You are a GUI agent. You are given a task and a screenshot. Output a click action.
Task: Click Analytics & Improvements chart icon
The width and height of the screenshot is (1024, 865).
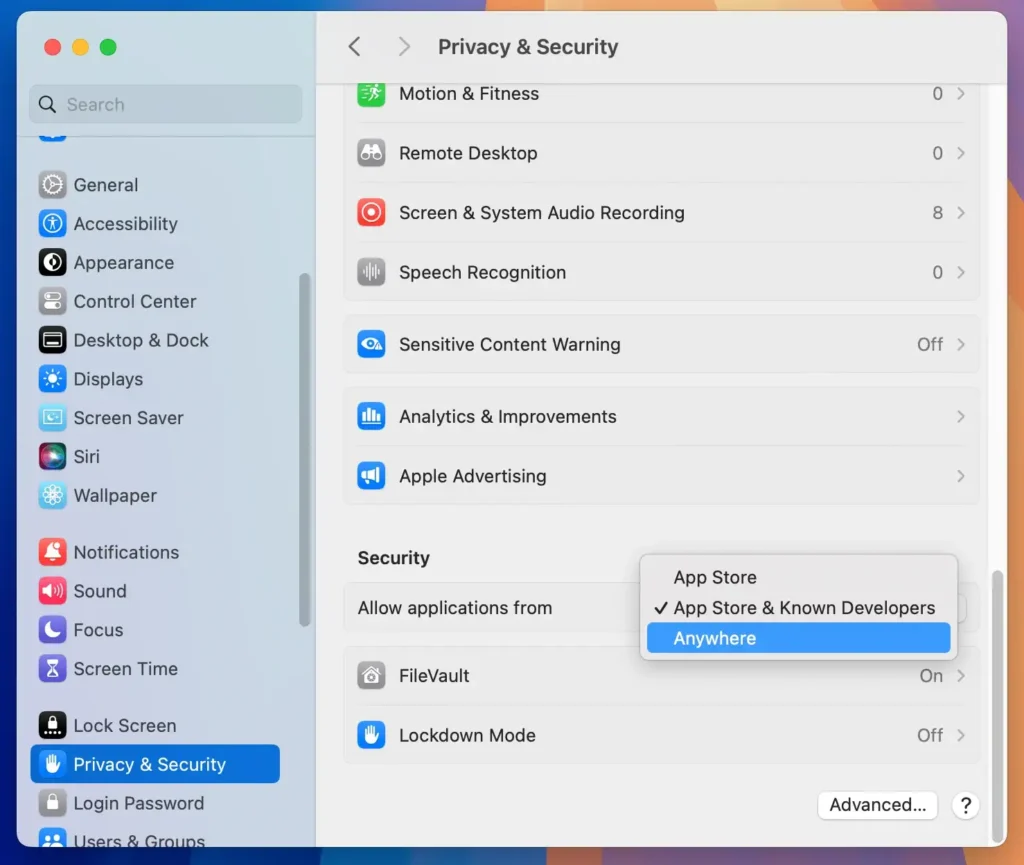coord(371,417)
